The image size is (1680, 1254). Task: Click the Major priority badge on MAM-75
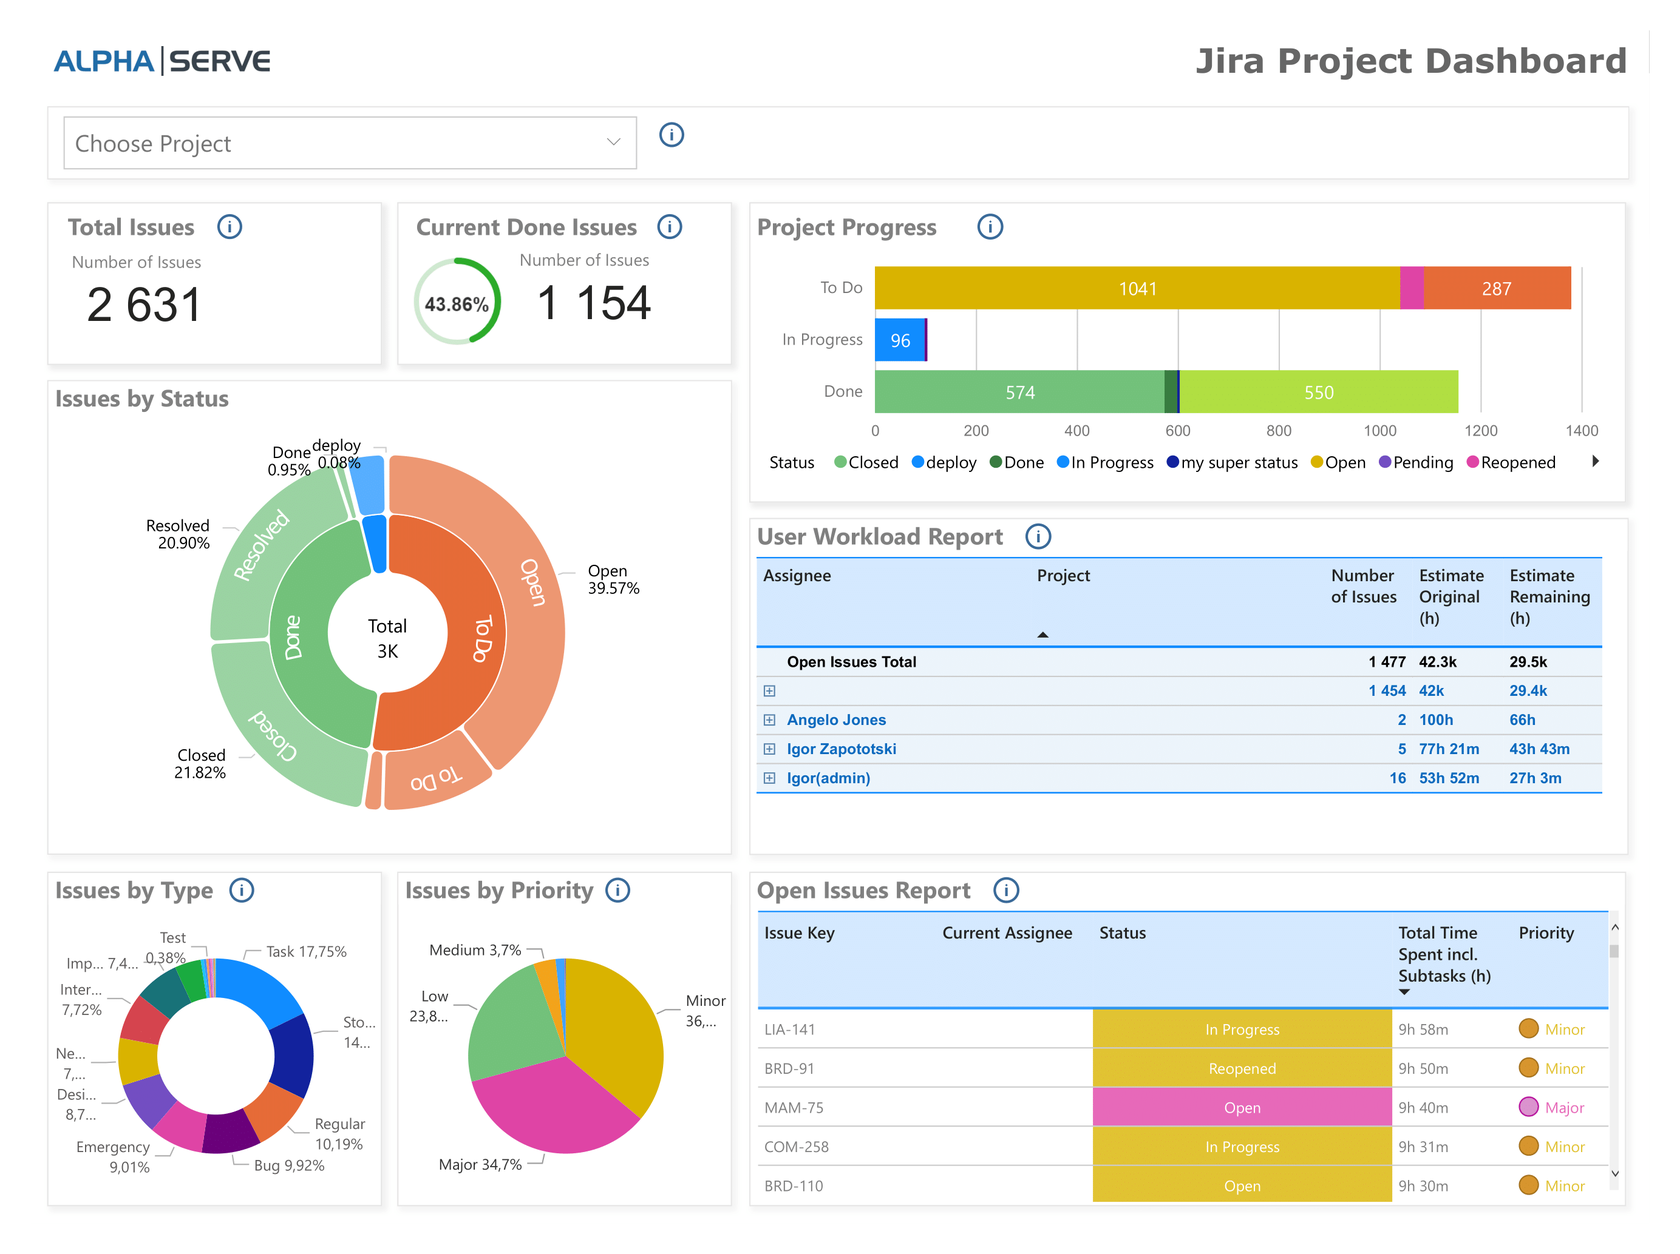[1550, 1107]
